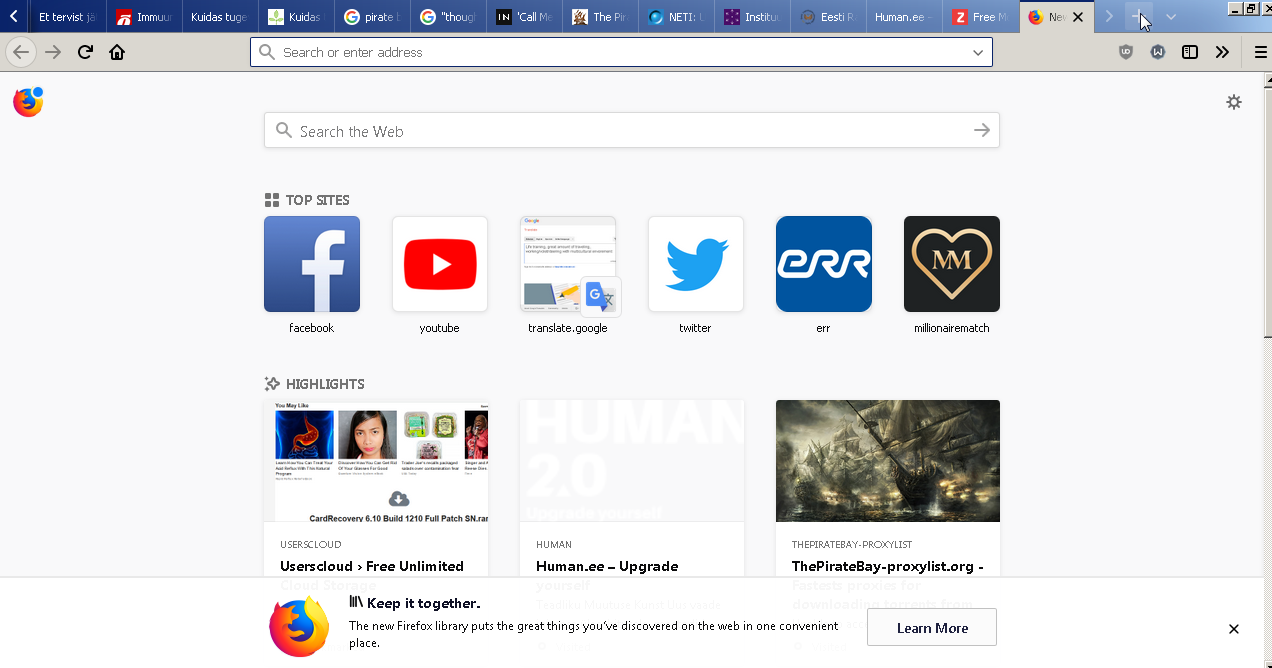1272x668 pixels.
Task: Open a new tab with plus button
Action: [1139, 17]
